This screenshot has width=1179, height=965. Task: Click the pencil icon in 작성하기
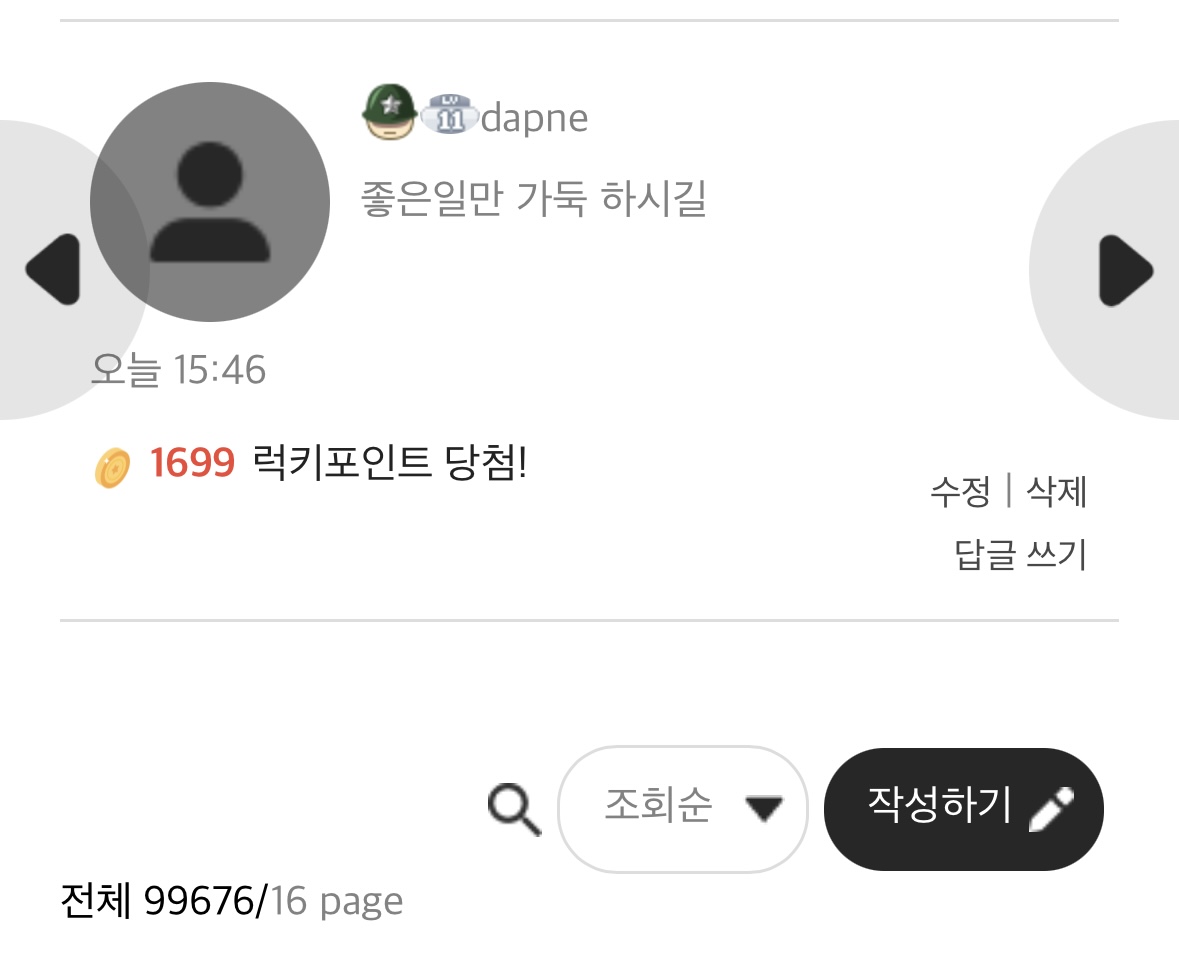coord(1051,809)
